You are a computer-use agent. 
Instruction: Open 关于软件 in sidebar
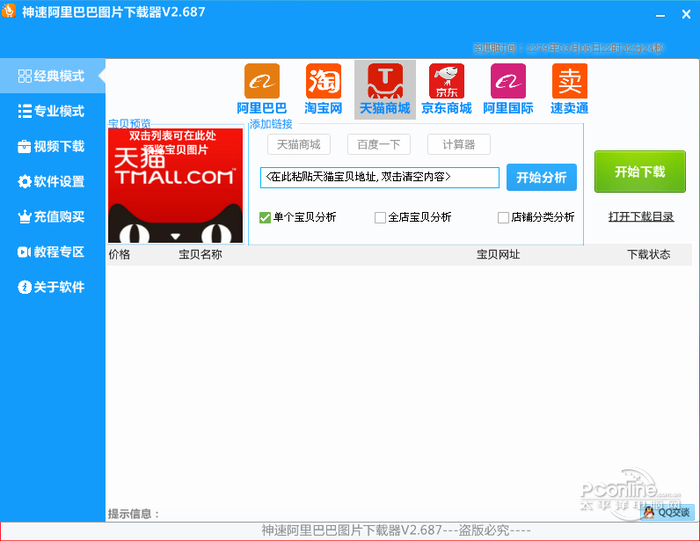(x=52, y=287)
